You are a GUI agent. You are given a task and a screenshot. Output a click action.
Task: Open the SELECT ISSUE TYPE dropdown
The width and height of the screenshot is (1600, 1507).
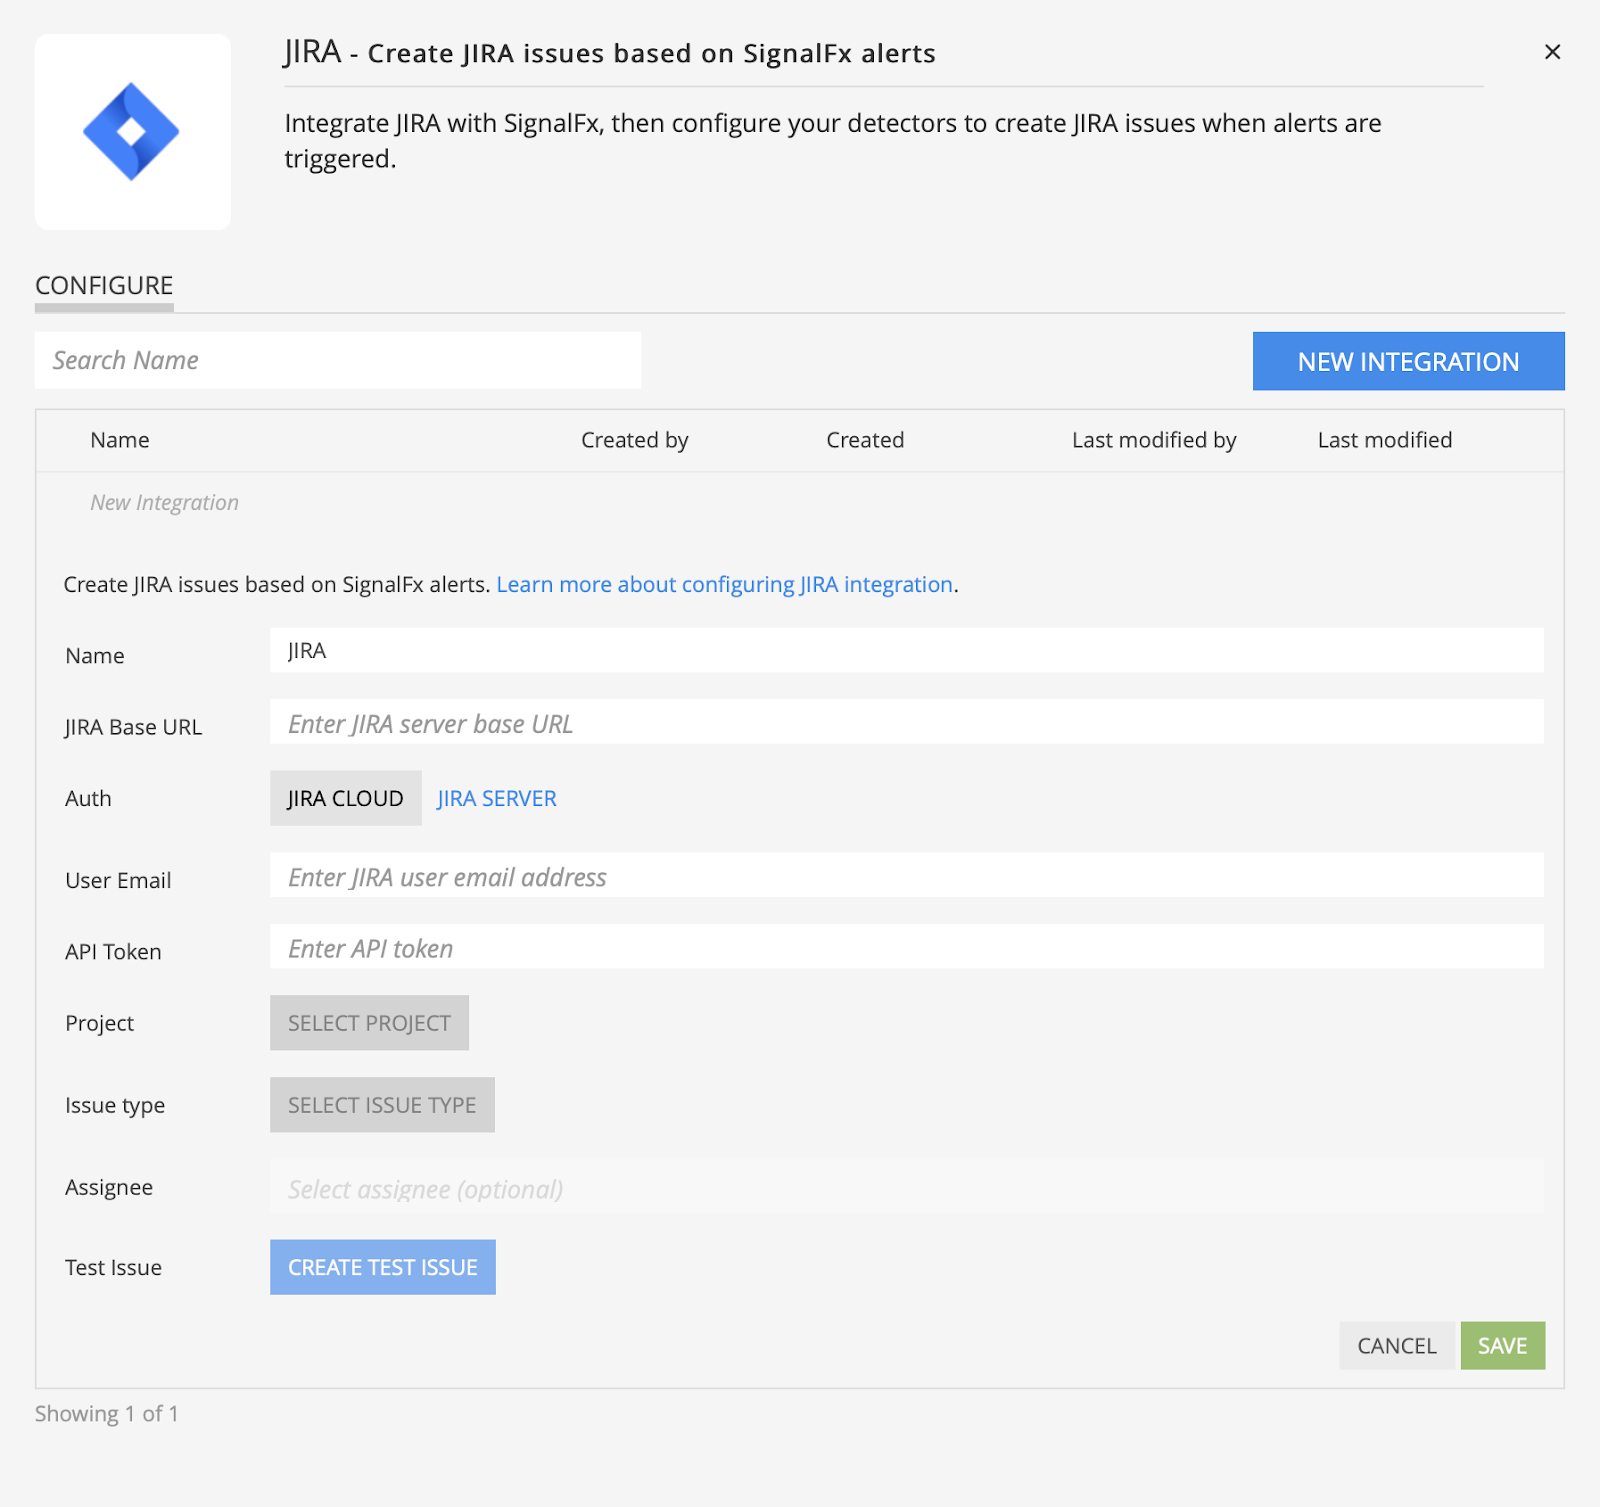click(x=382, y=1105)
